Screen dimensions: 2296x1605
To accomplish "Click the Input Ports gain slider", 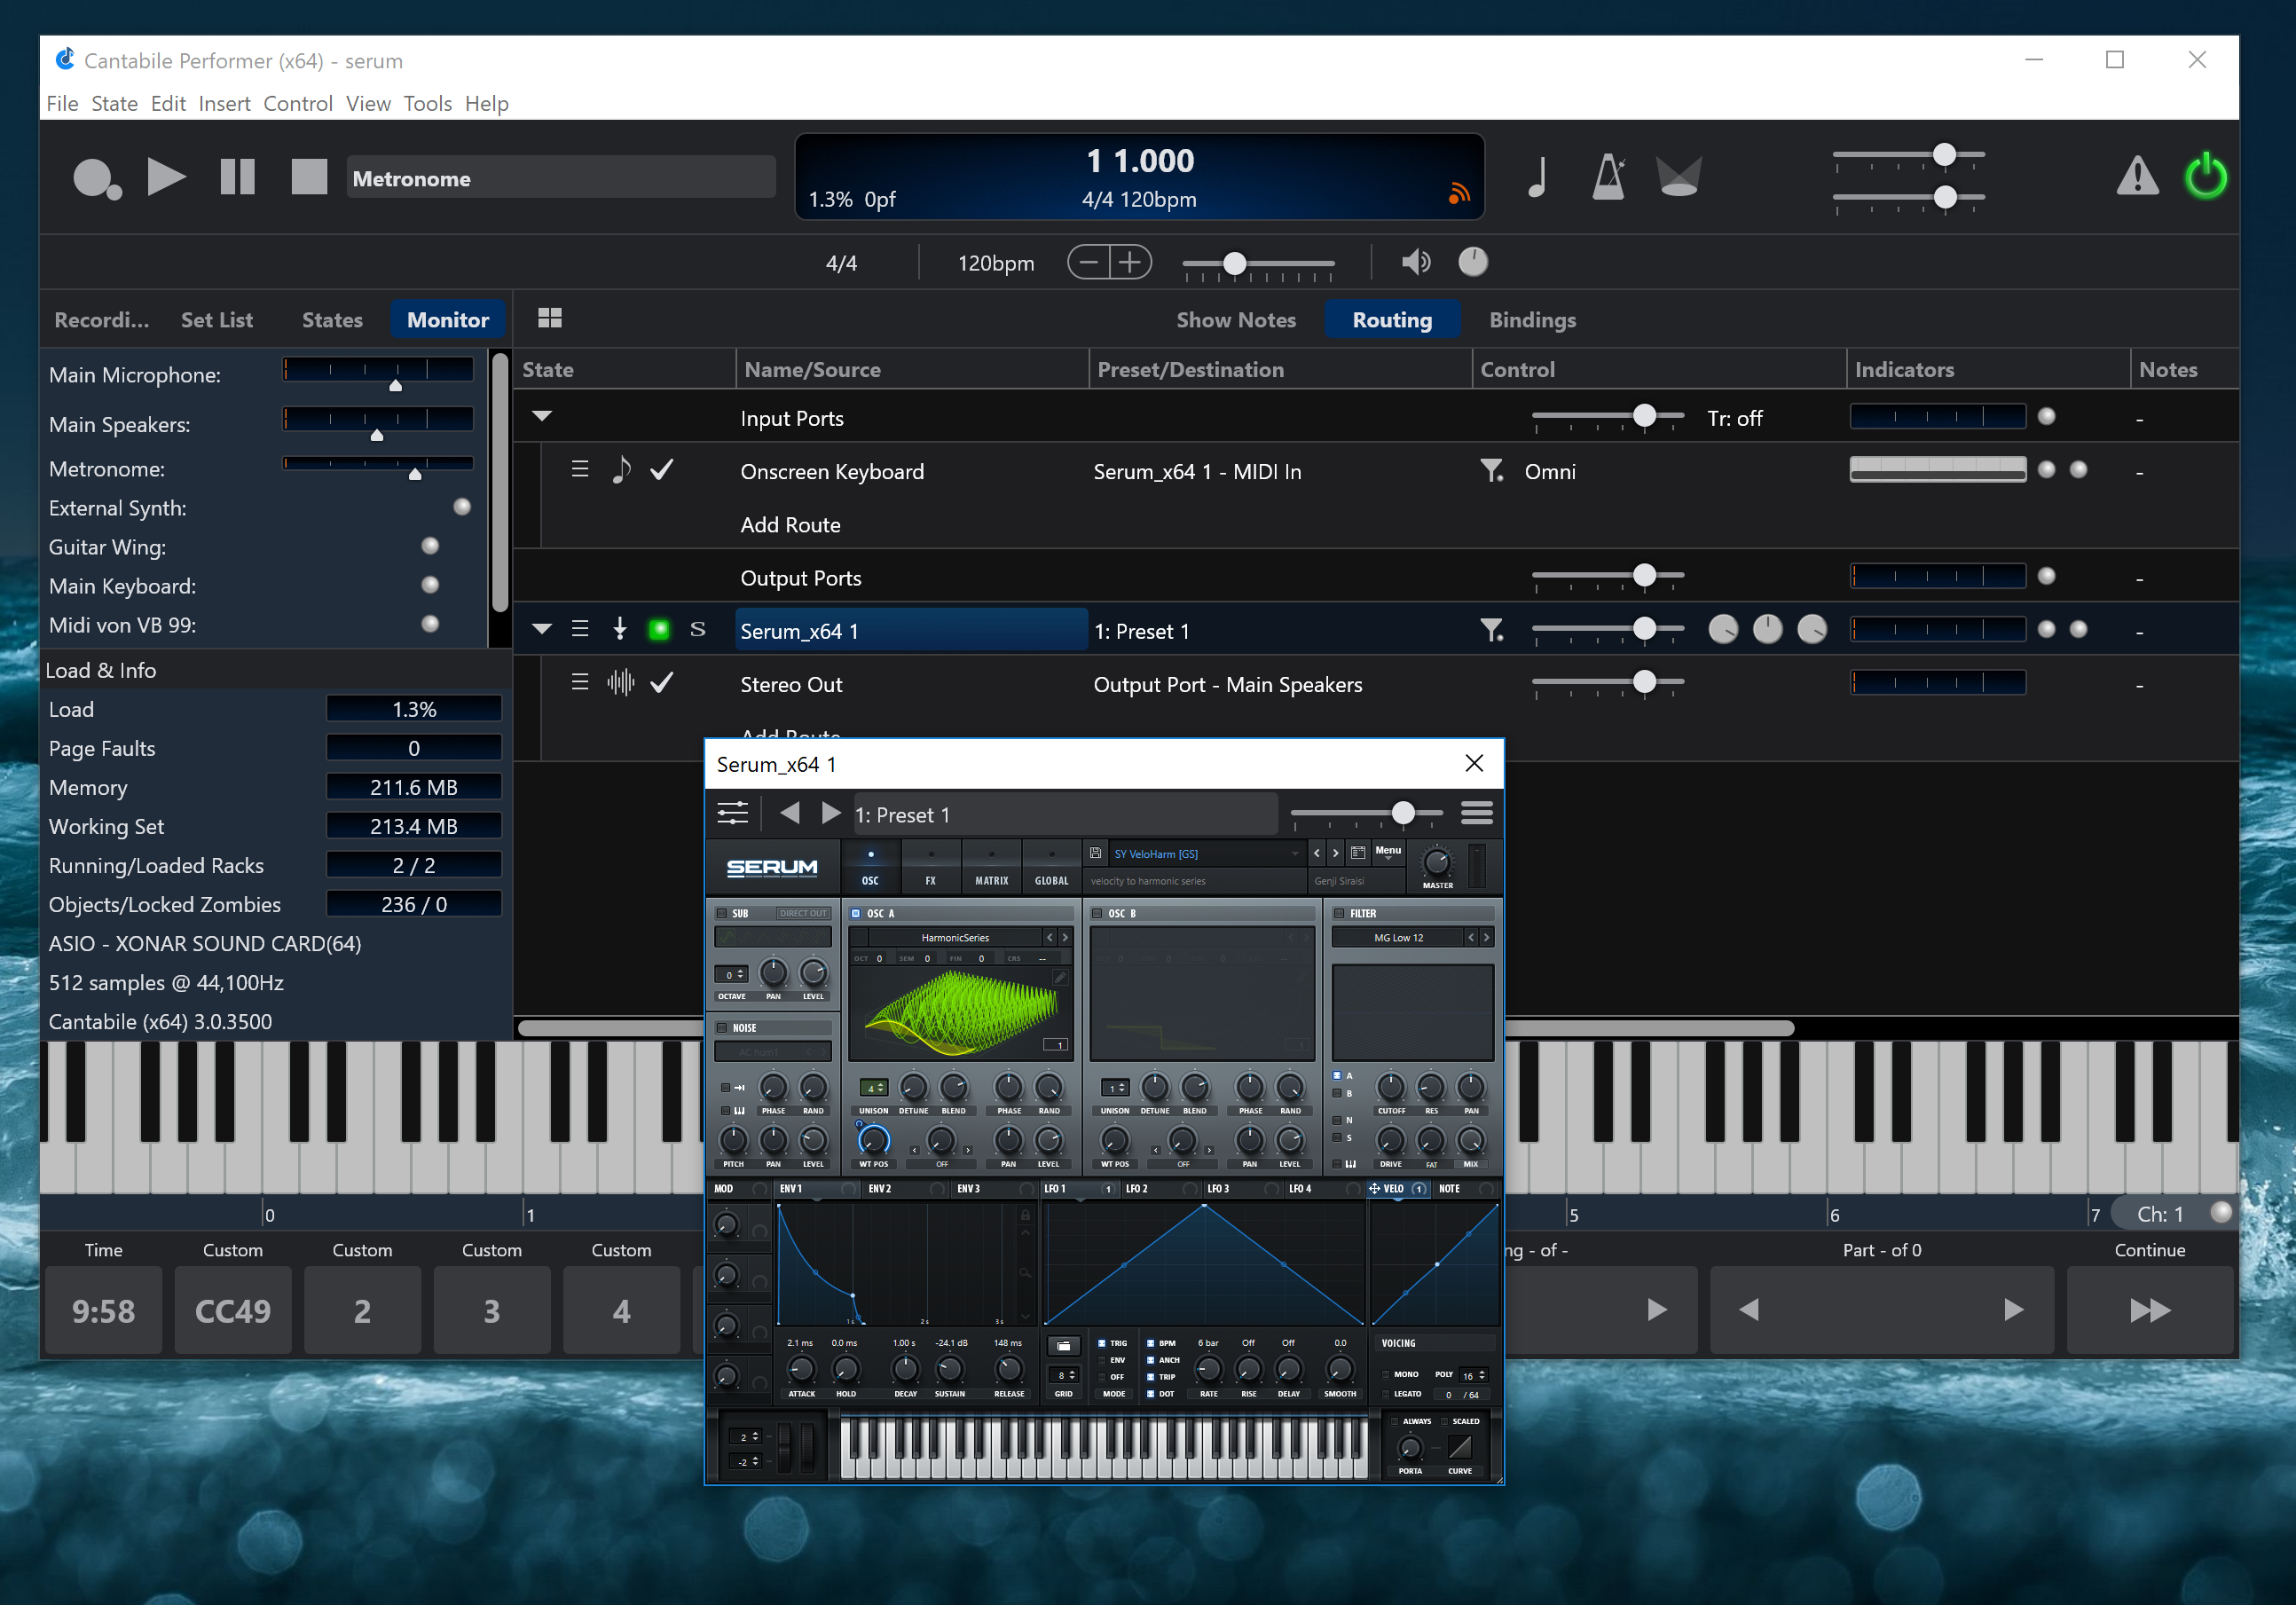I will pos(1608,416).
